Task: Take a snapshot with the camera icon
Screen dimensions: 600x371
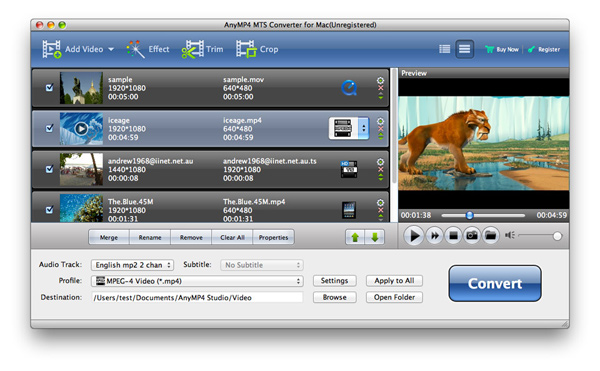Action: pyautogui.click(x=472, y=235)
